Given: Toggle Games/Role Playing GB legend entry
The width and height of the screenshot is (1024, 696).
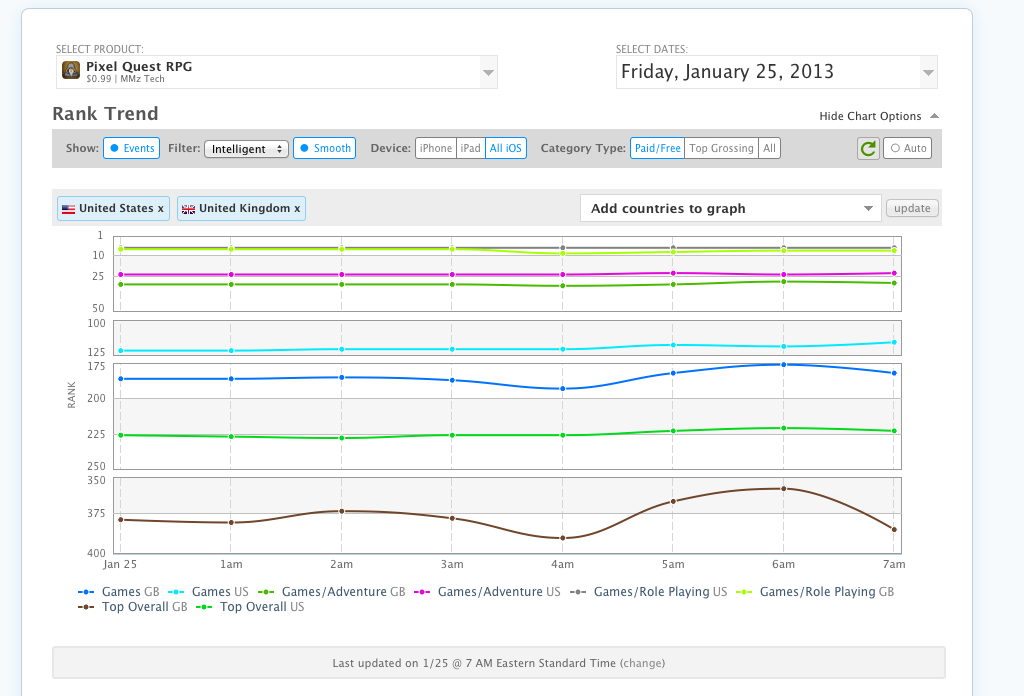Looking at the screenshot, I should (x=815, y=592).
